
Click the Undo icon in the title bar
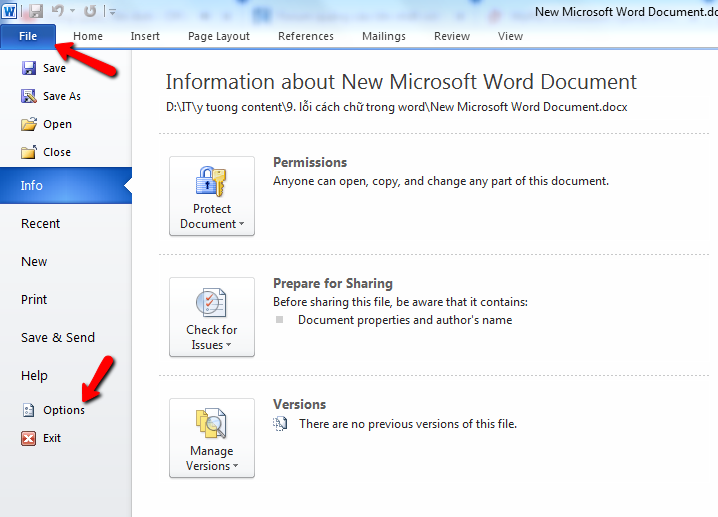pos(60,11)
